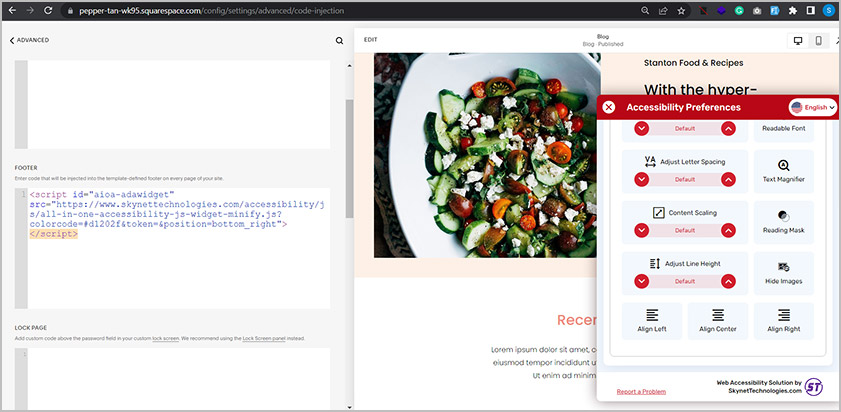Enable the Text Magnifier option
This screenshot has width=841, height=412.
click(x=784, y=172)
